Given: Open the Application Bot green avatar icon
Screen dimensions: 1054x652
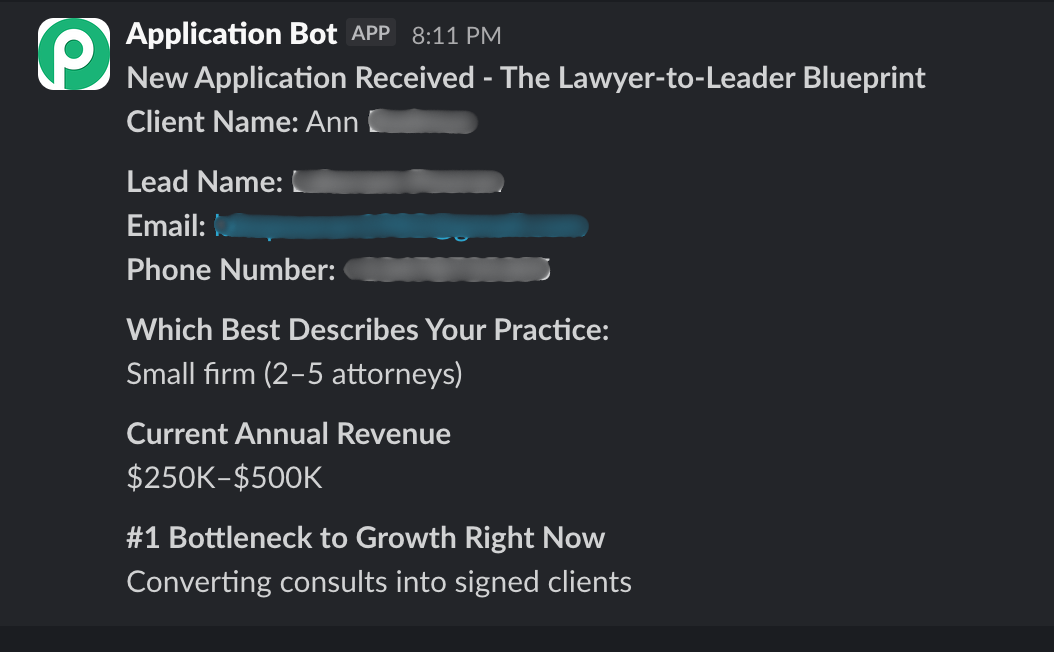Looking at the screenshot, I should pos(74,54).
